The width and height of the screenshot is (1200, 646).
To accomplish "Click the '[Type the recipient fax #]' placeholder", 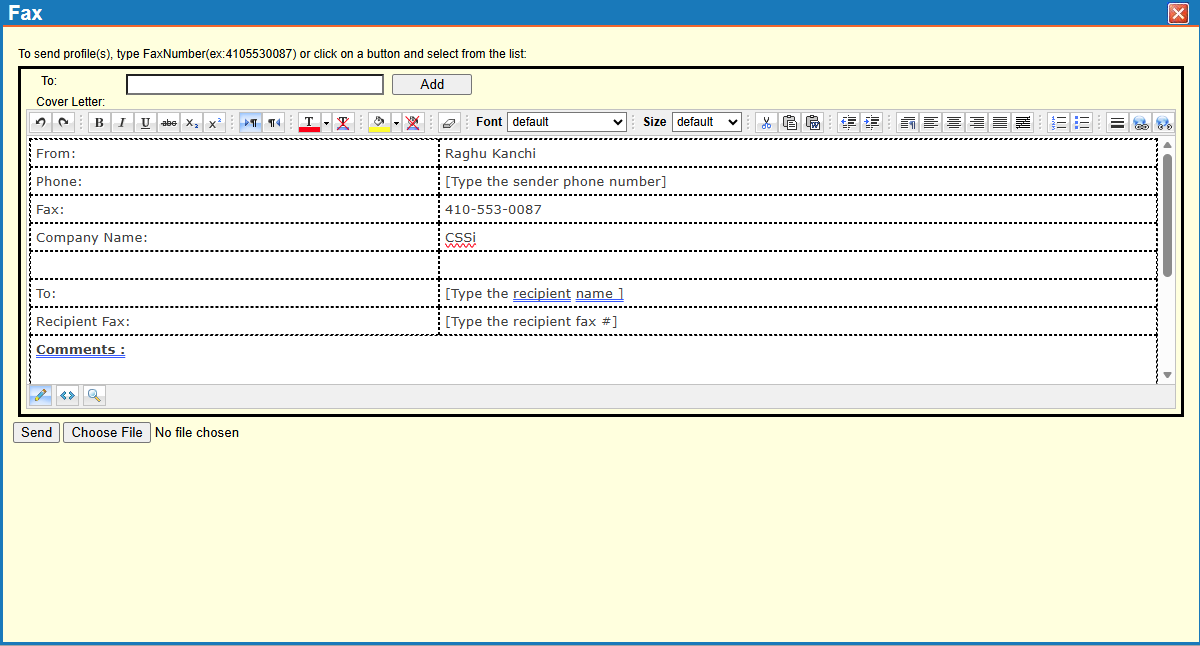I will point(531,321).
